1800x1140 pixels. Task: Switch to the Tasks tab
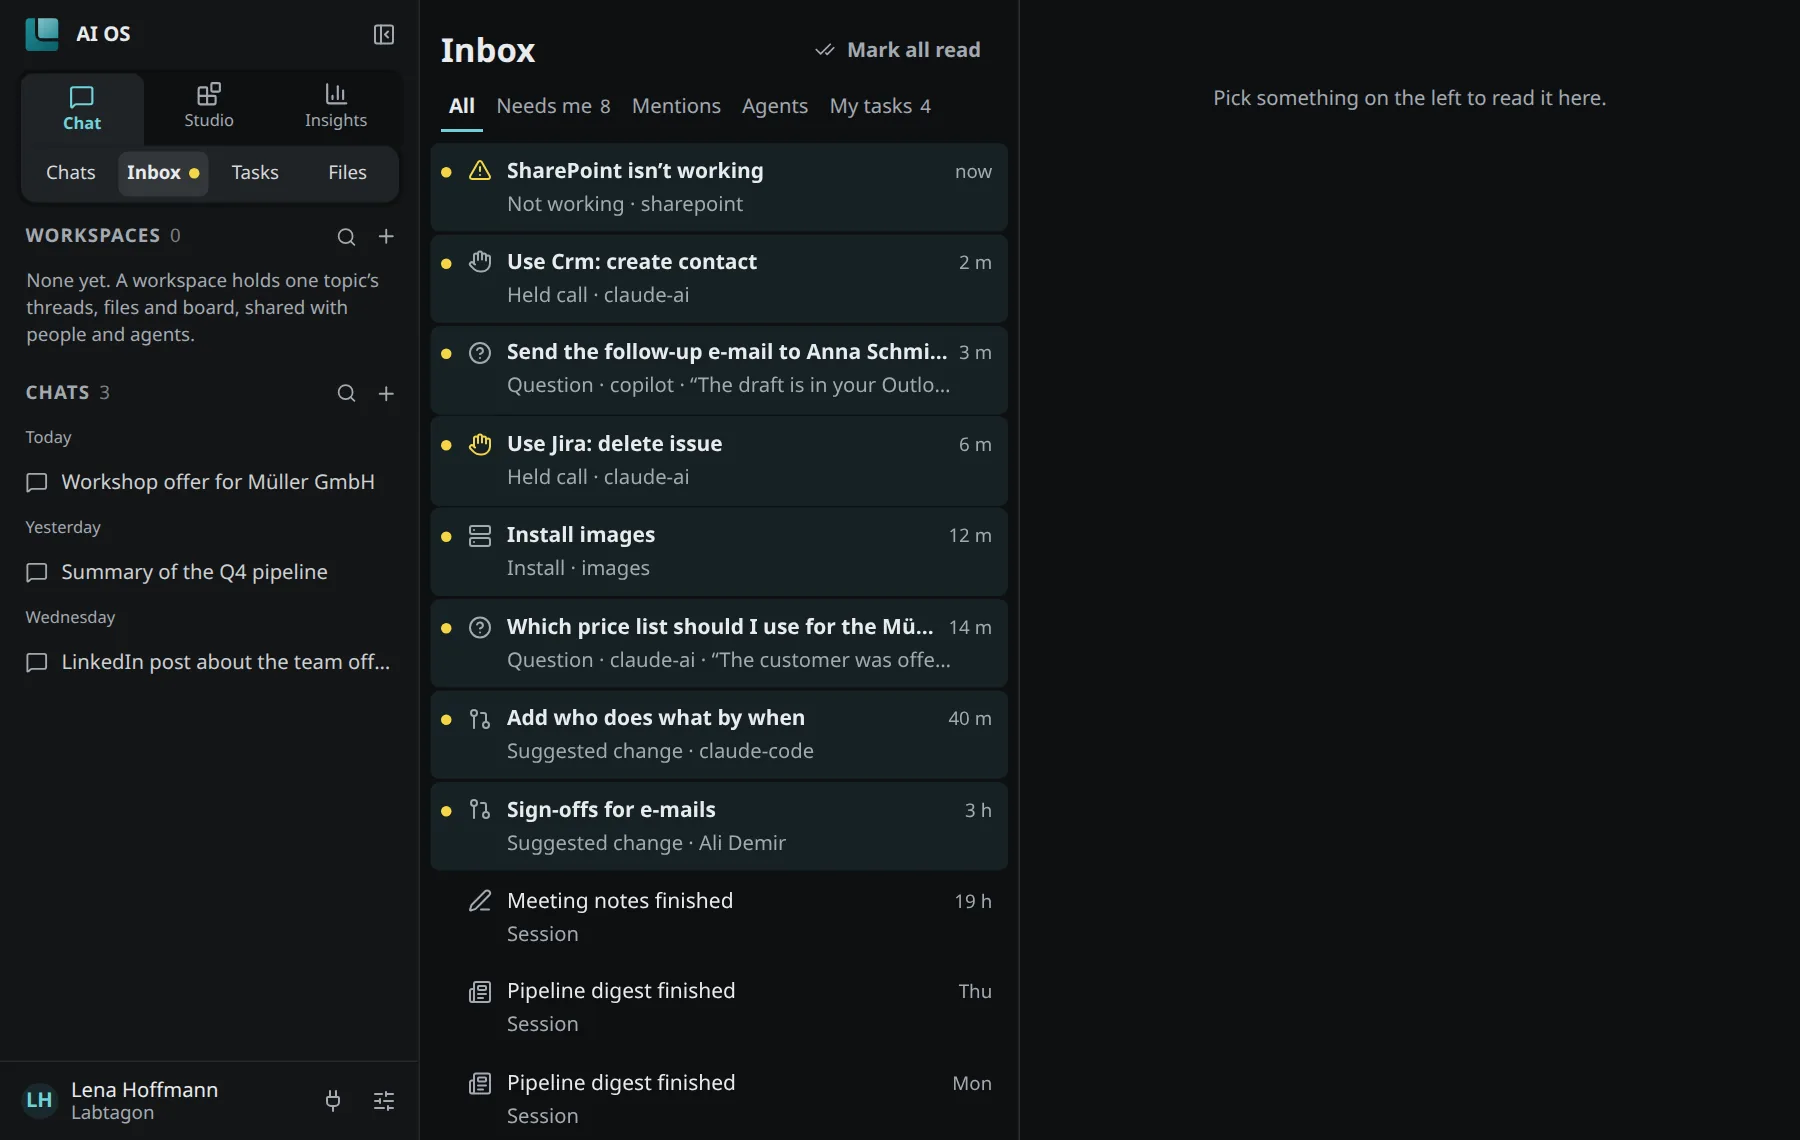(x=255, y=173)
